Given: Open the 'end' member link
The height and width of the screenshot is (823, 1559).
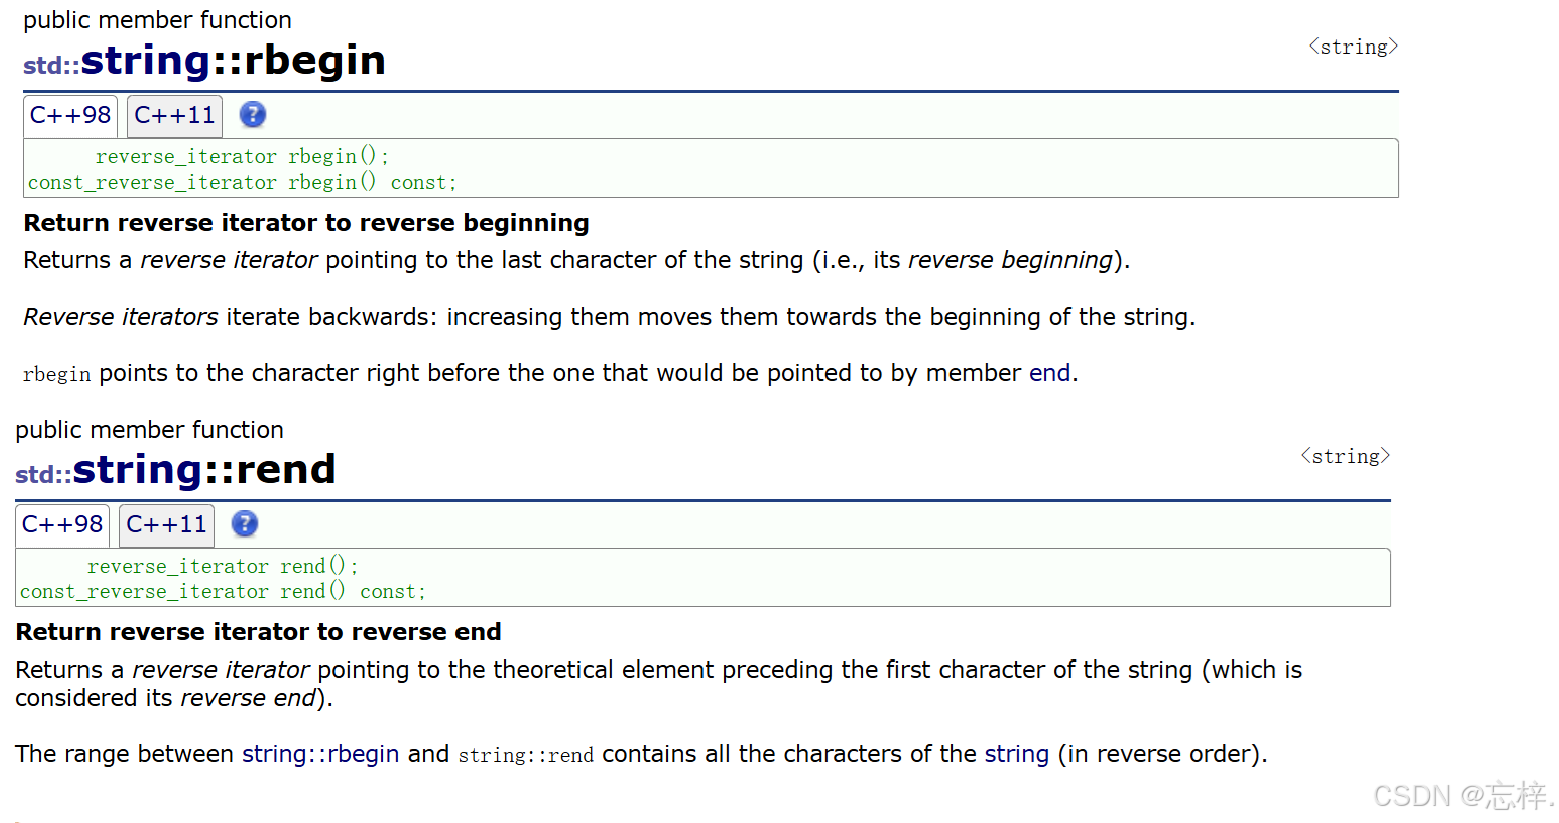Looking at the screenshot, I should click(x=1049, y=373).
